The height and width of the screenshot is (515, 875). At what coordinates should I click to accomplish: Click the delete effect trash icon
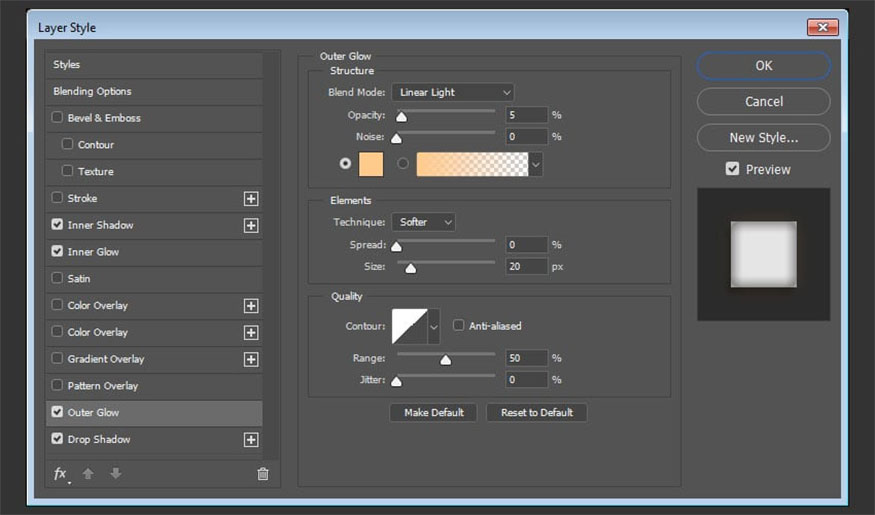[263, 474]
